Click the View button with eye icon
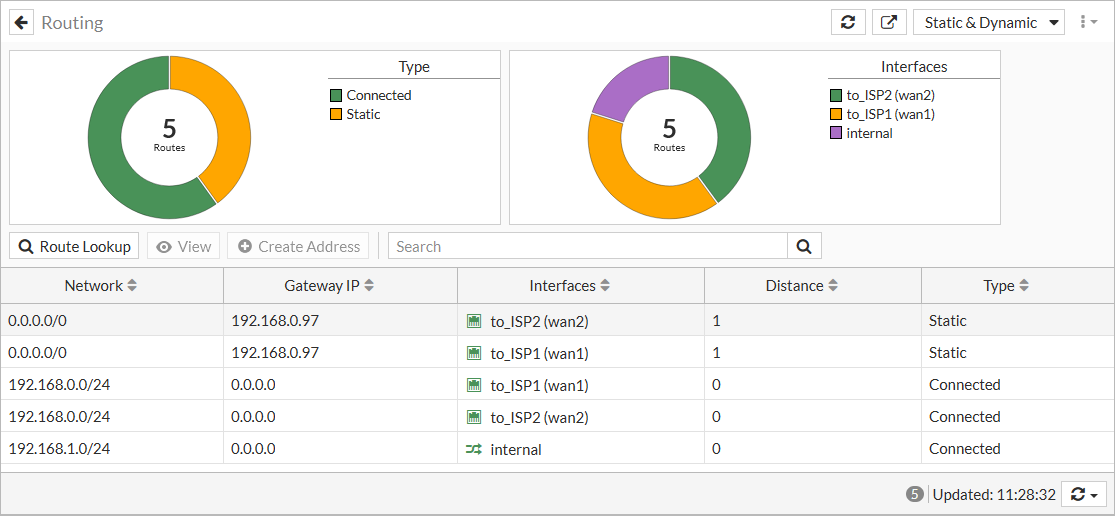Screen dimensions: 1115x516 pos(183,246)
